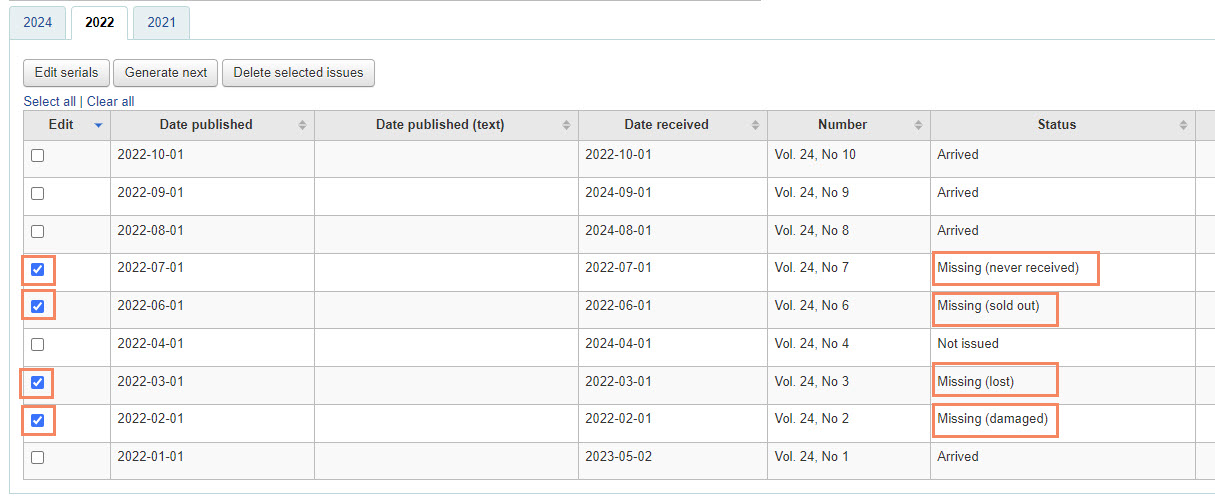Click sort arrows in Number header
Screen dimensions: 1215x501
click(918, 125)
